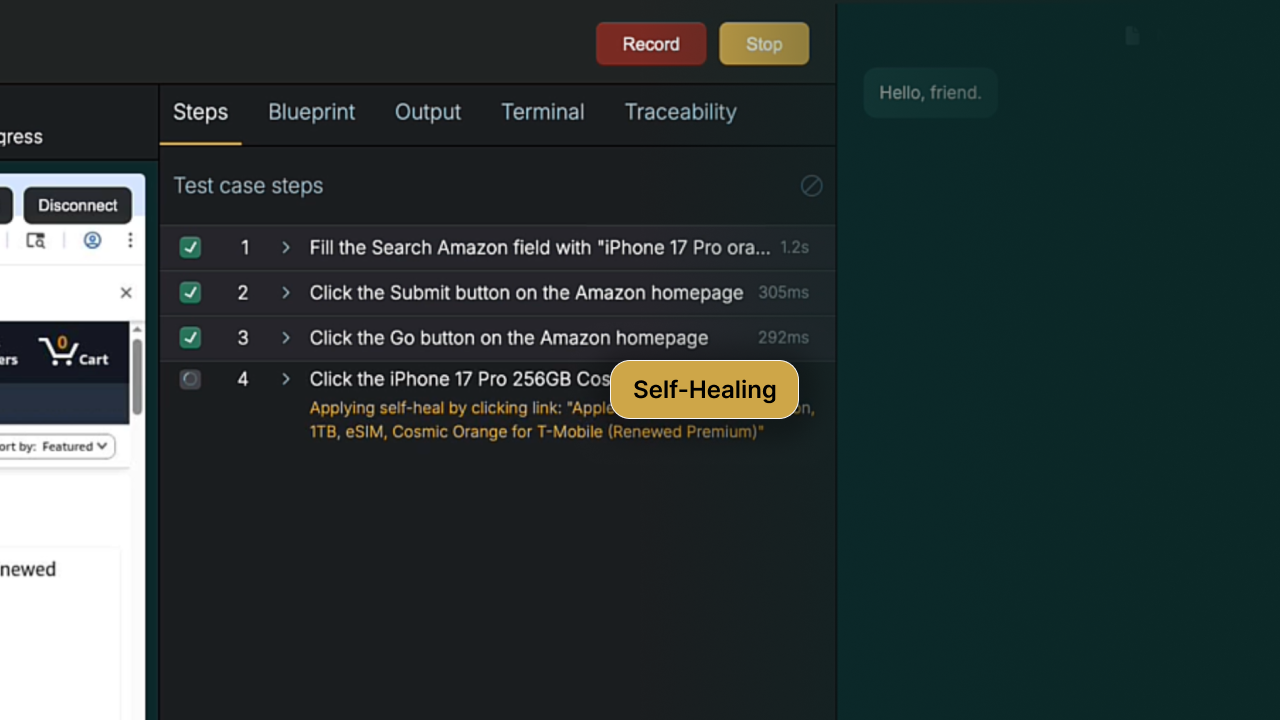Expand step 4 iPhone 17 Pro details

coord(286,379)
